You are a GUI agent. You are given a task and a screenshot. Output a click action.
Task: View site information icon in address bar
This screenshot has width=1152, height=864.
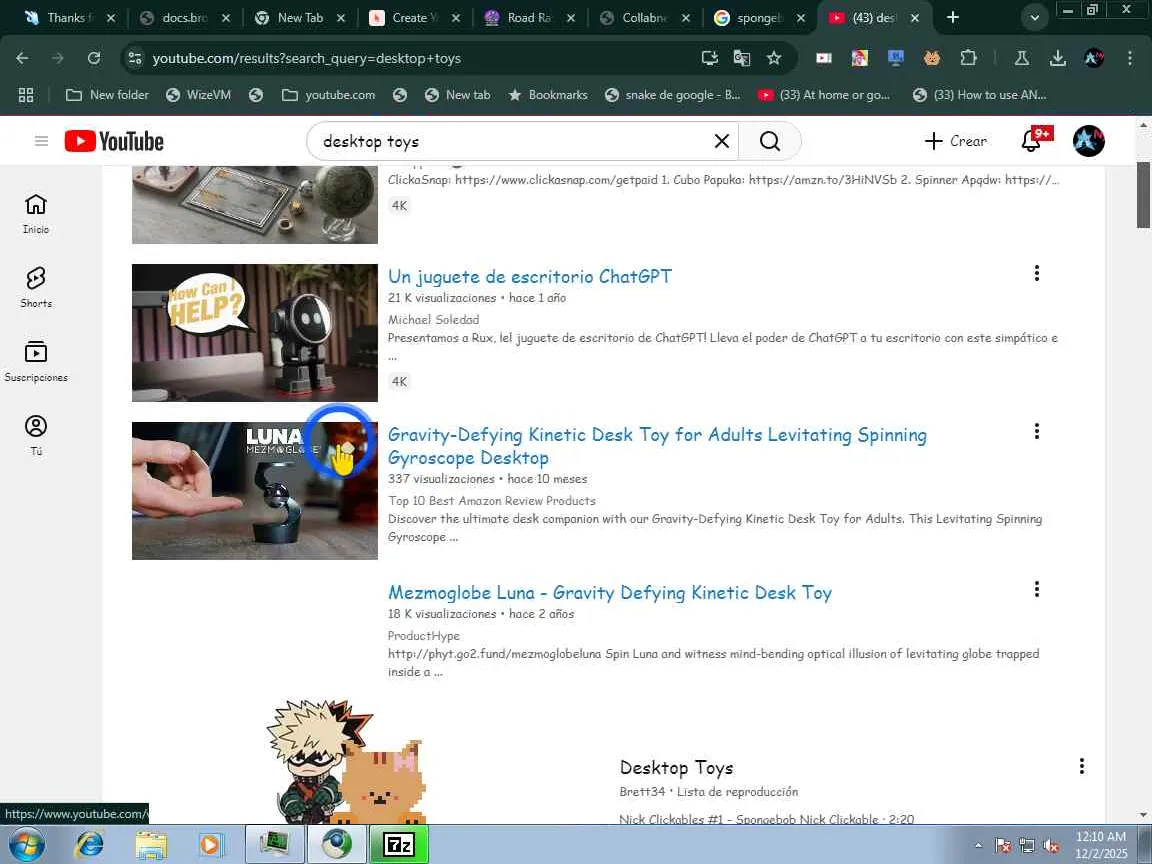[134, 58]
